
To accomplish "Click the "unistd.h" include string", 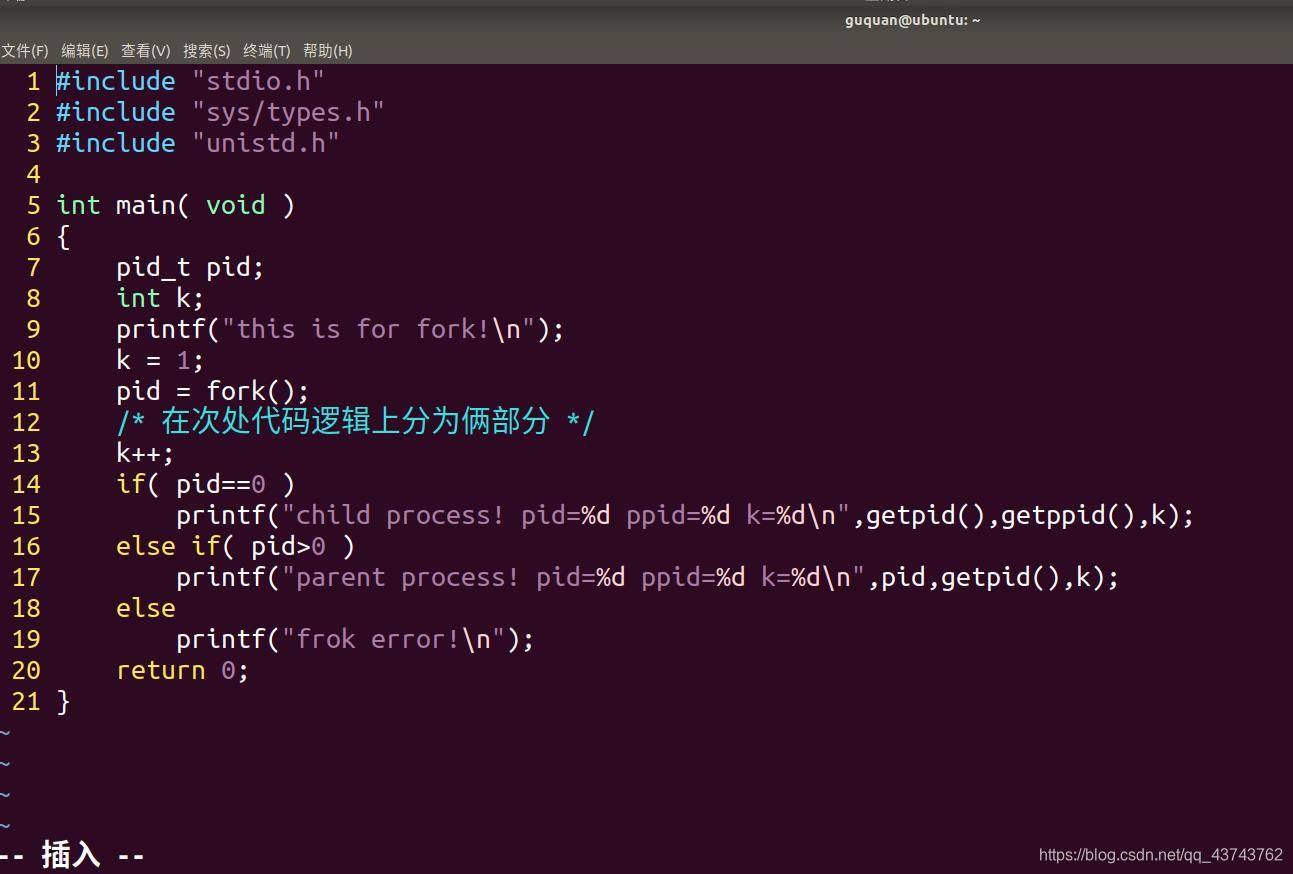I will [266, 143].
